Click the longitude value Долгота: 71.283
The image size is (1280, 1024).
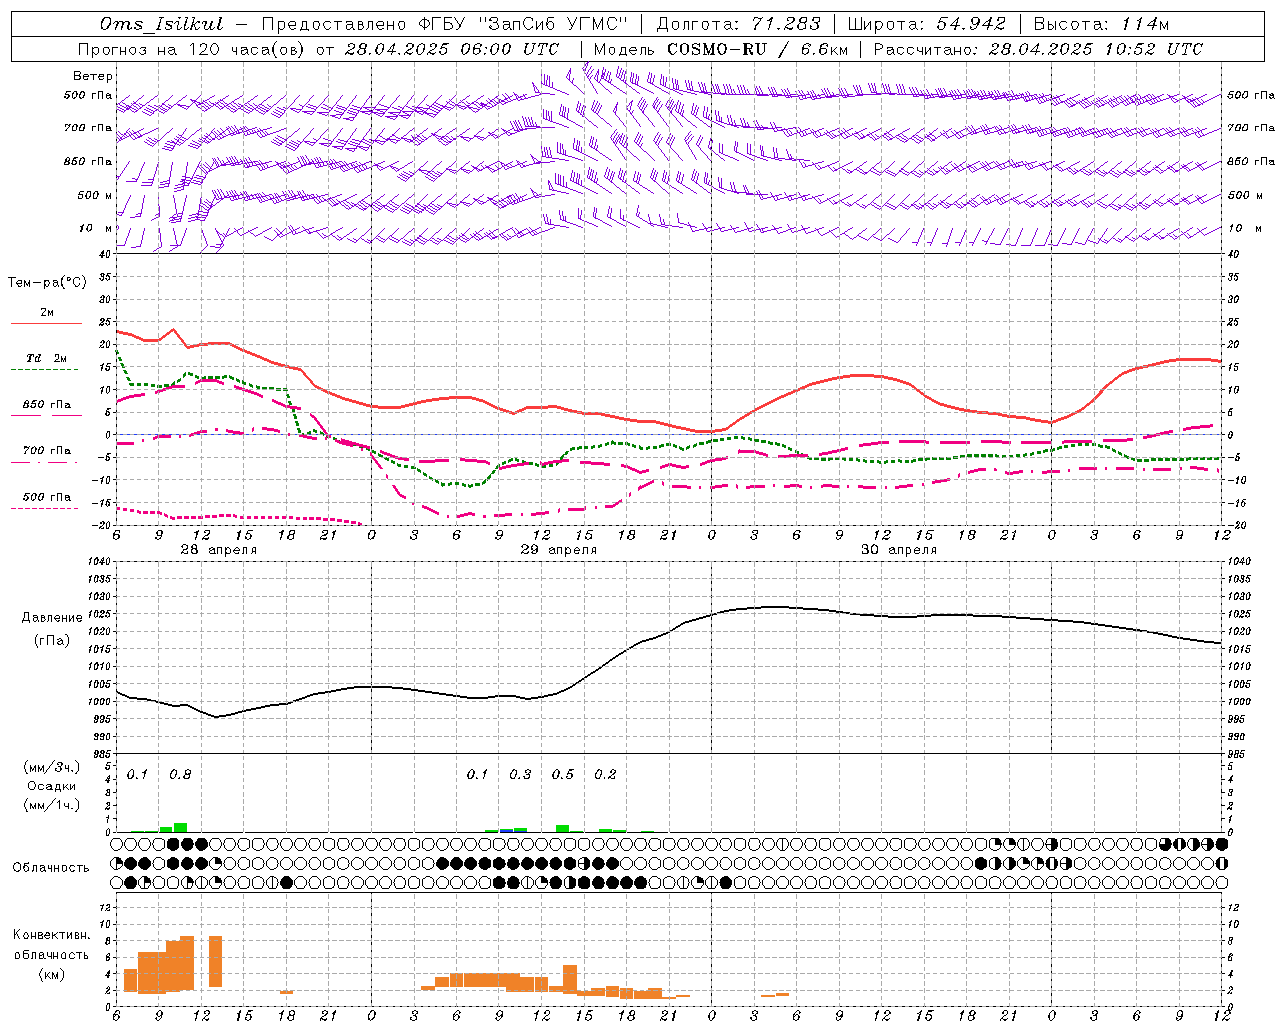pos(738,24)
